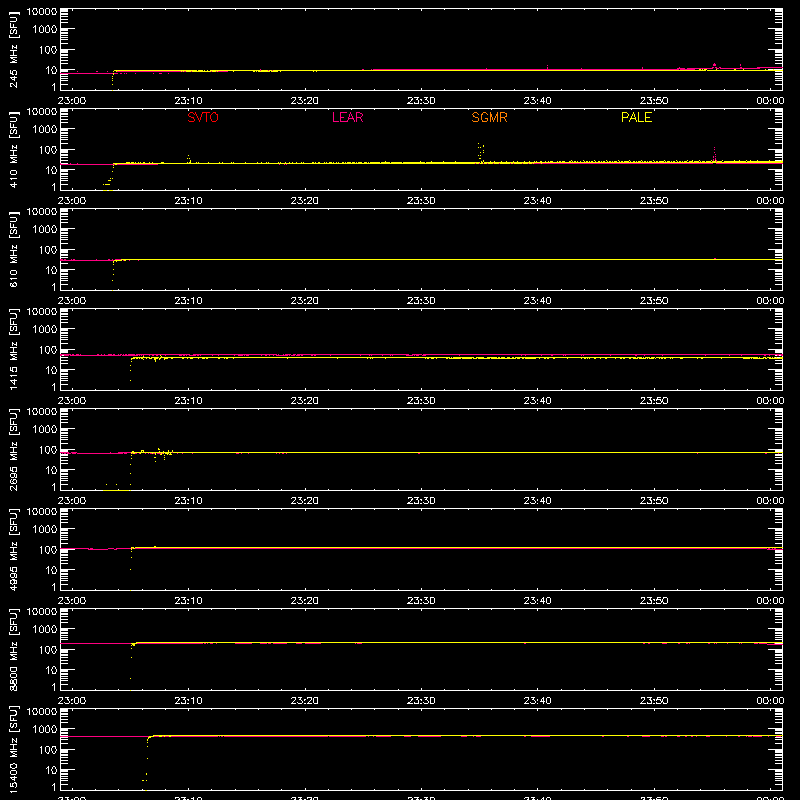800x800 pixels.
Task: Click the 1000 tick of 410 MHz panel
Action: pos(45,129)
